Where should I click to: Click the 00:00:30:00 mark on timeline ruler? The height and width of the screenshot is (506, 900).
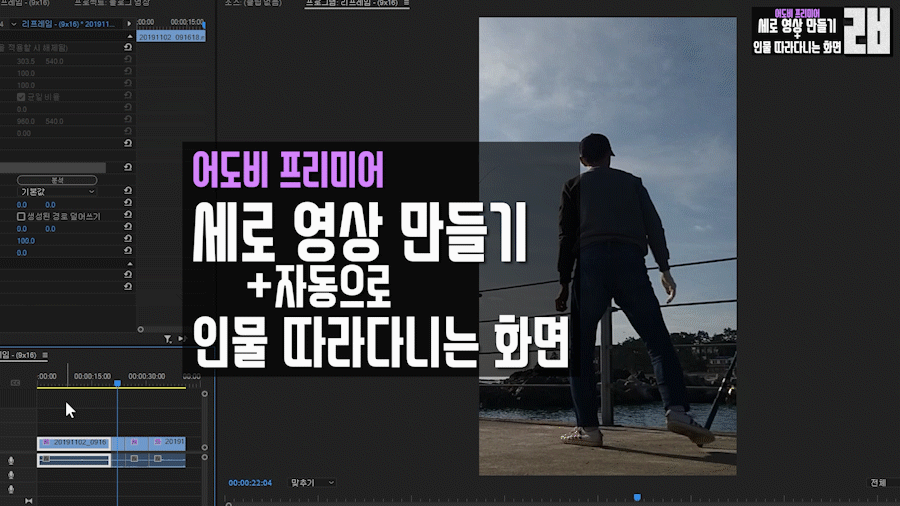click(146, 376)
